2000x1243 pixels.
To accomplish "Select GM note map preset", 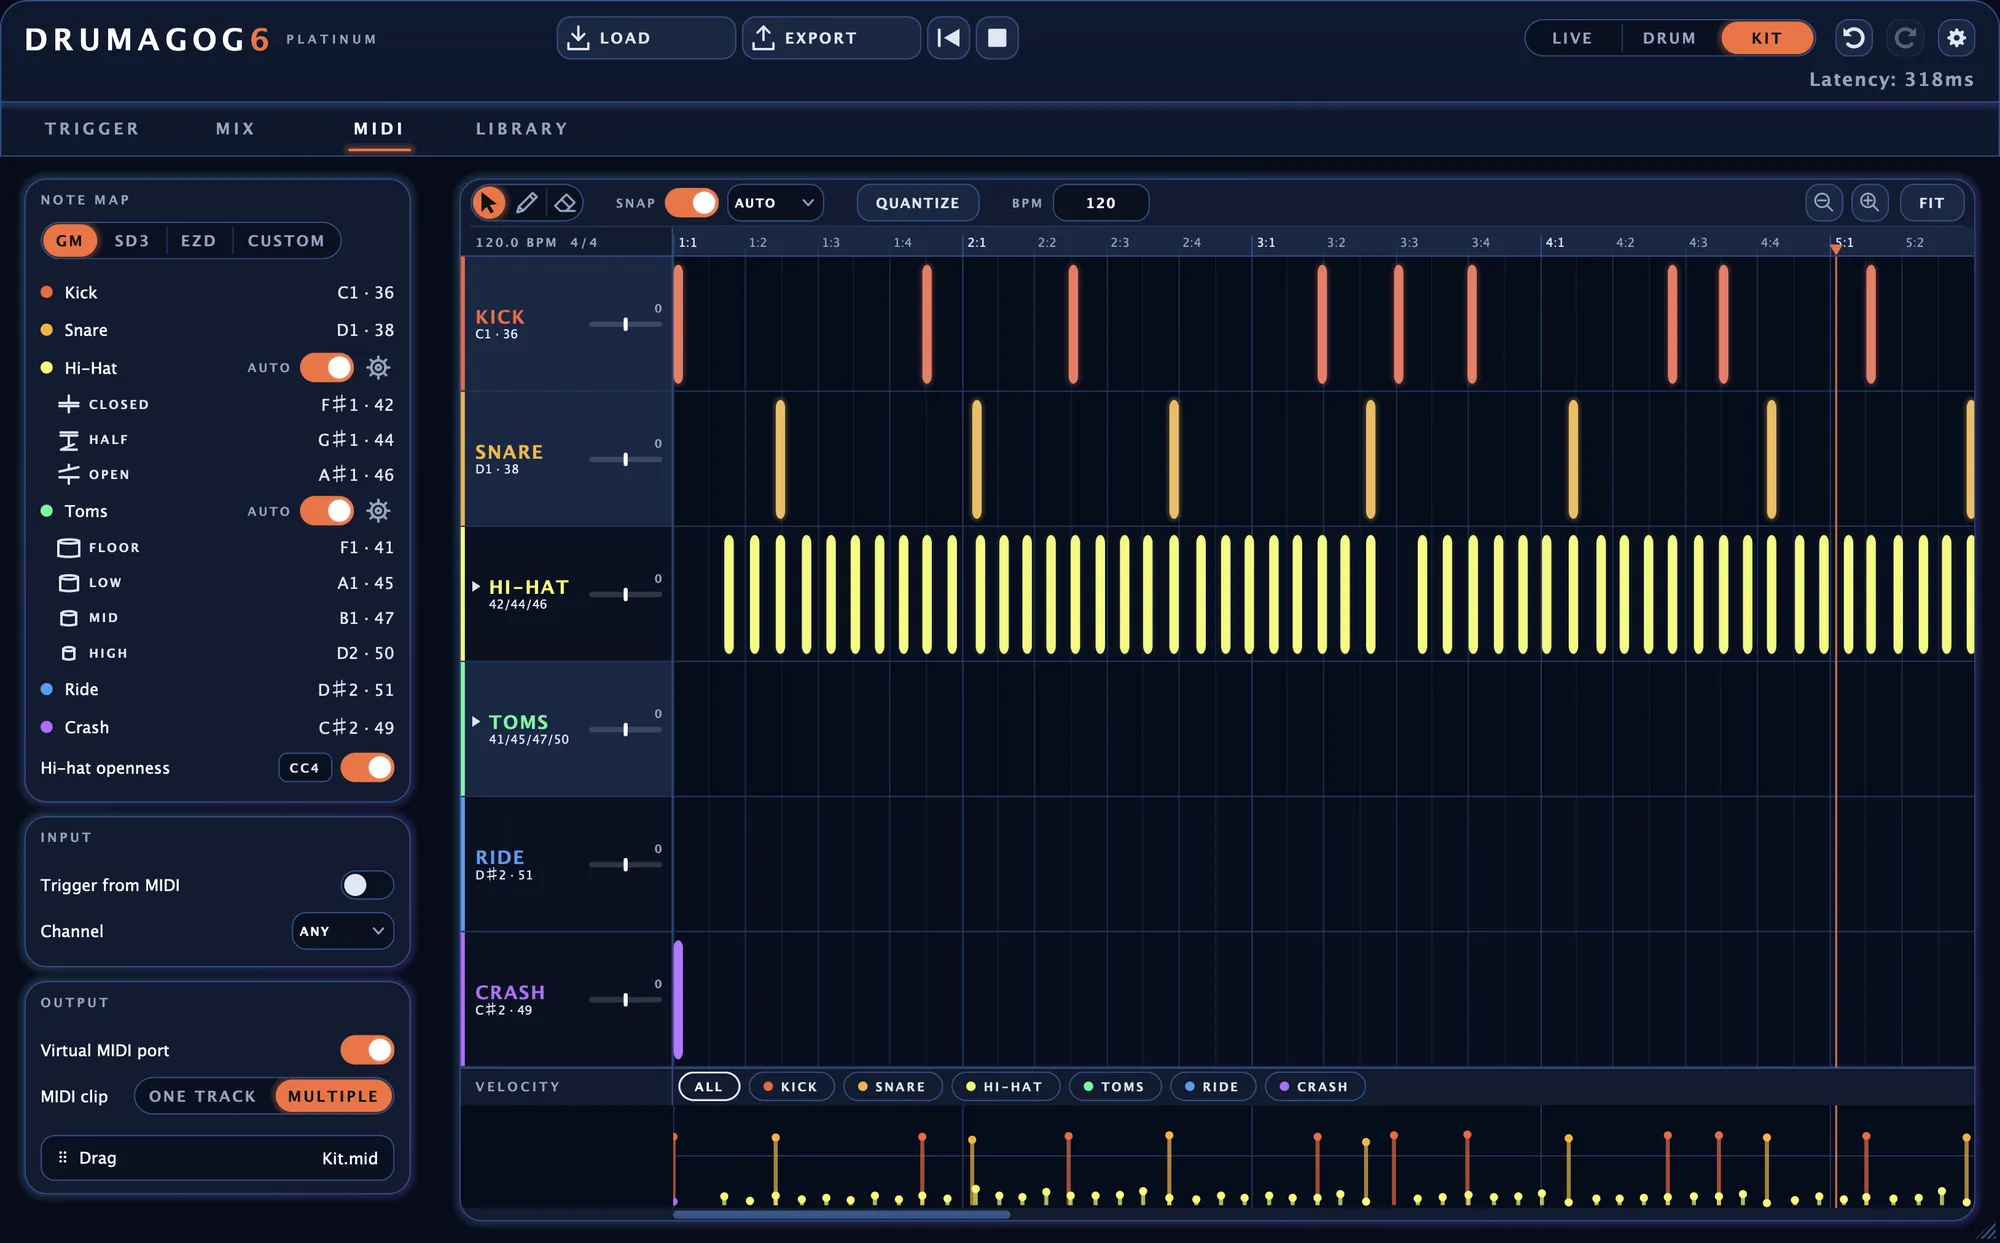I will [69, 241].
